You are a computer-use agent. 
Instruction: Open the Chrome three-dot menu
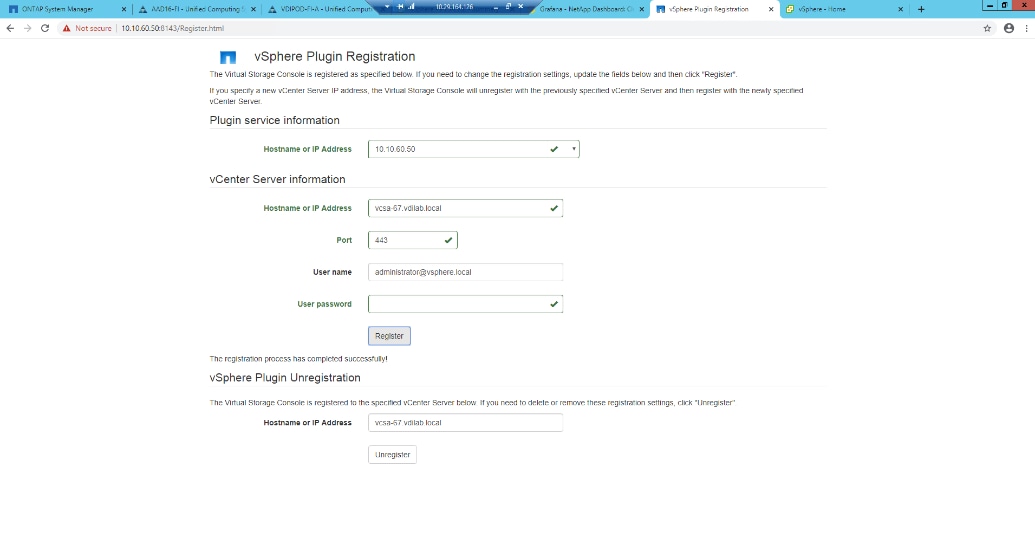1026,28
